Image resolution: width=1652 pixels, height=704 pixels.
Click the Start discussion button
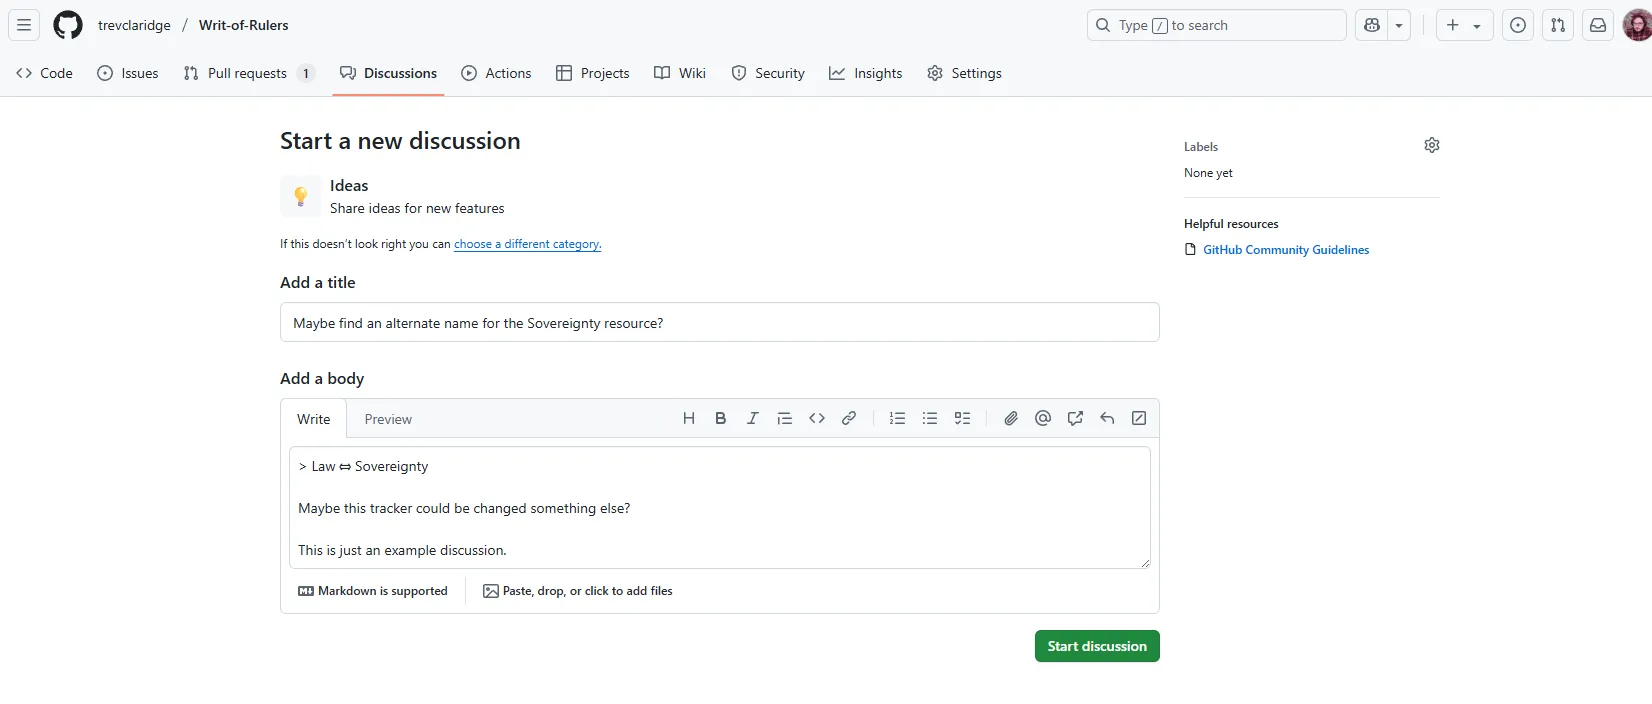pyautogui.click(x=1097, y=646)
